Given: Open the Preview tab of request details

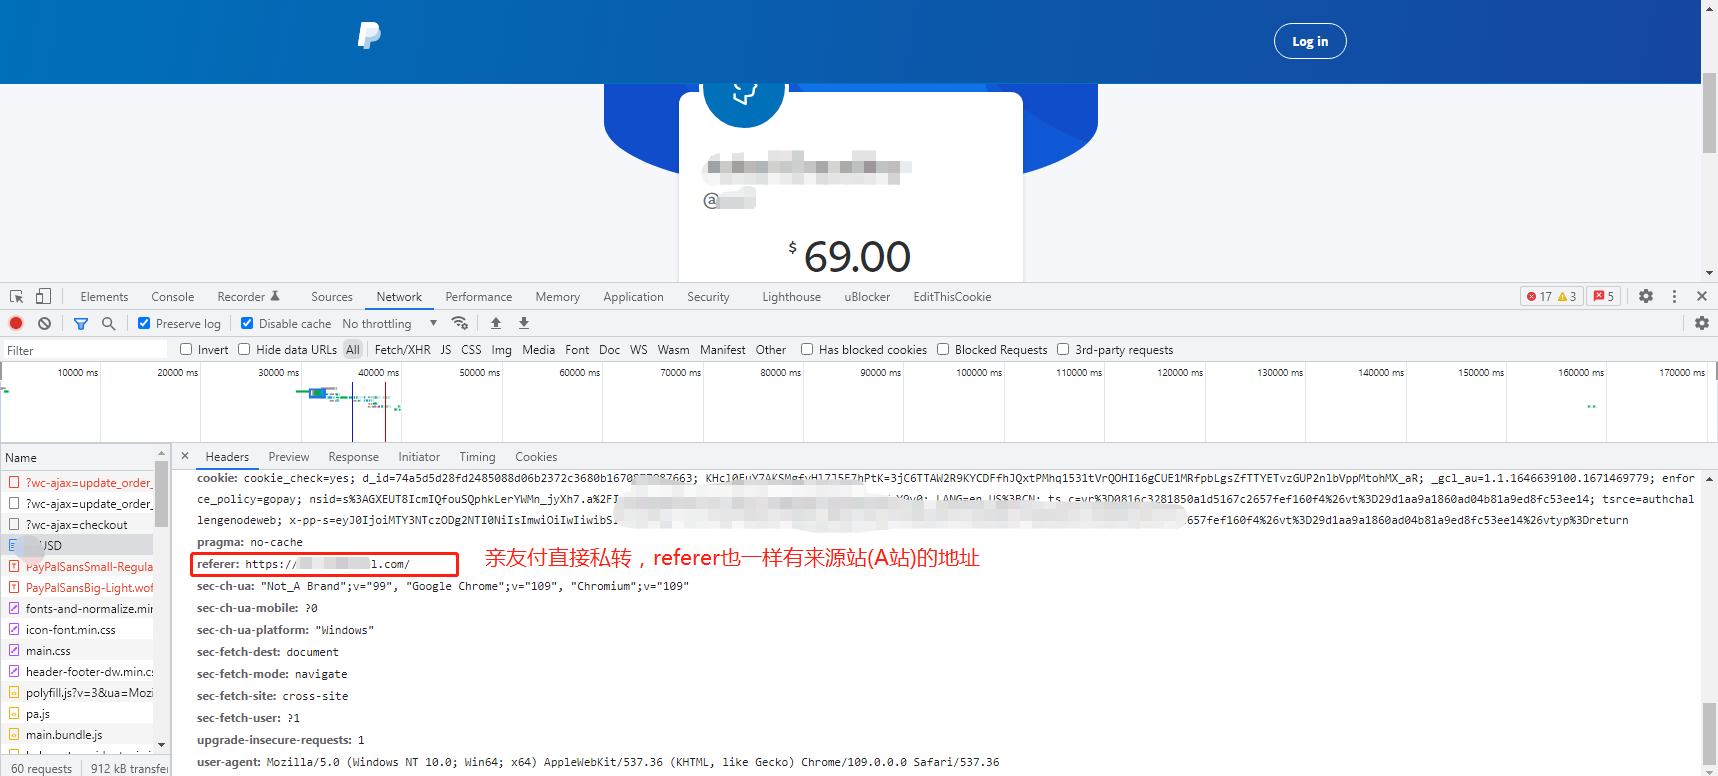Looking at the screenshot, I should click(x=289, y=457).
